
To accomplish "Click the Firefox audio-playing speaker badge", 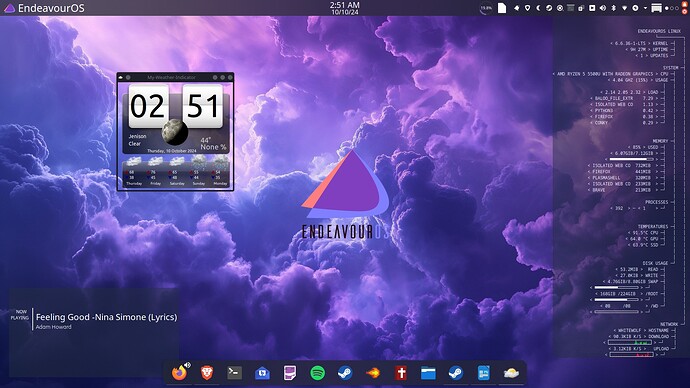I will pyautogui.click(x=187, y=365).
